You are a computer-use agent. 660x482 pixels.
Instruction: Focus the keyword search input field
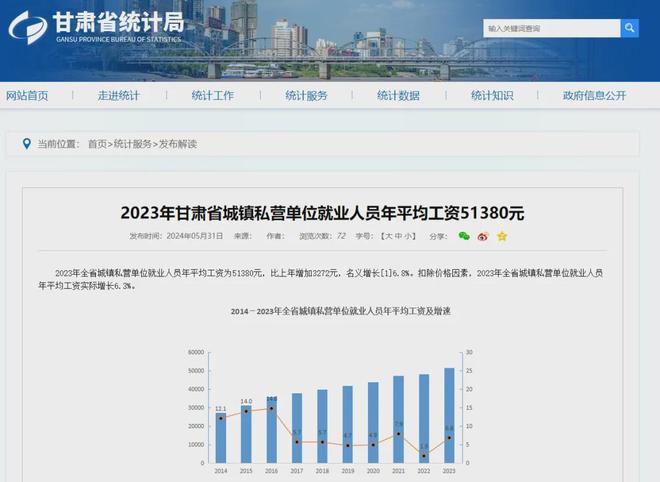tap(551, 28)
